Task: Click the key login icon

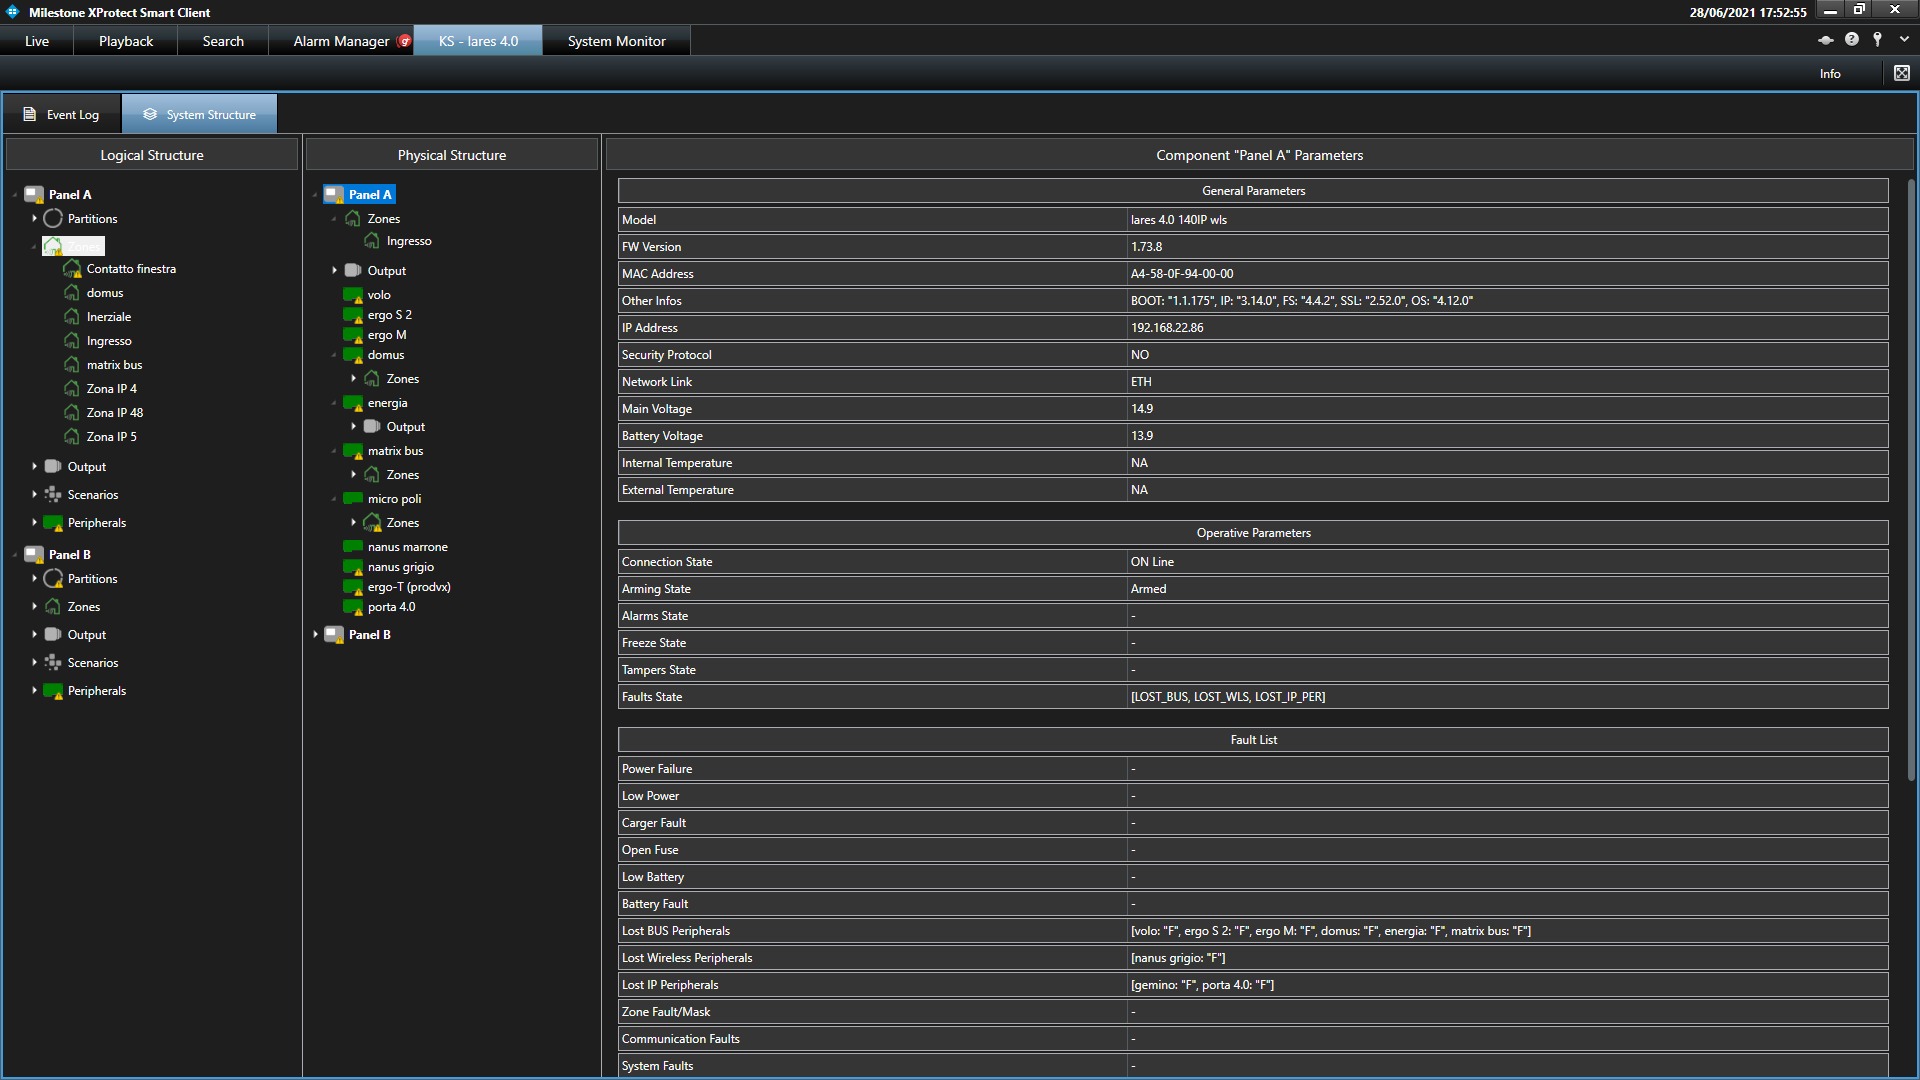Action: (1878, 40)
